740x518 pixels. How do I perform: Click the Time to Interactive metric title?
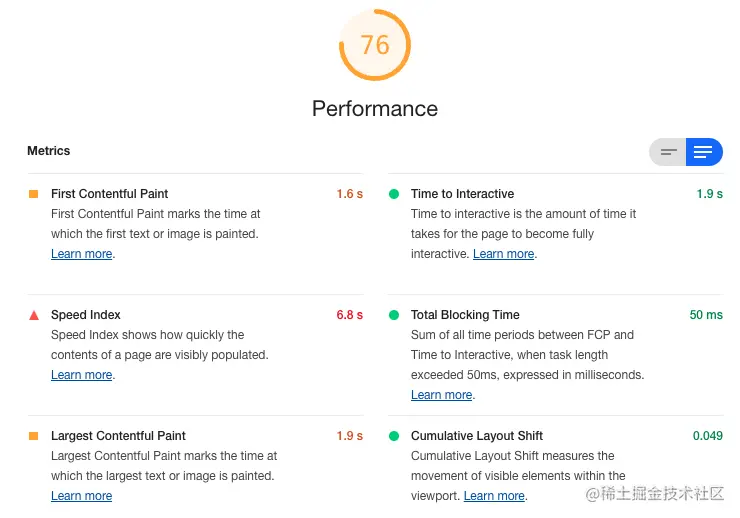(462, 194)
